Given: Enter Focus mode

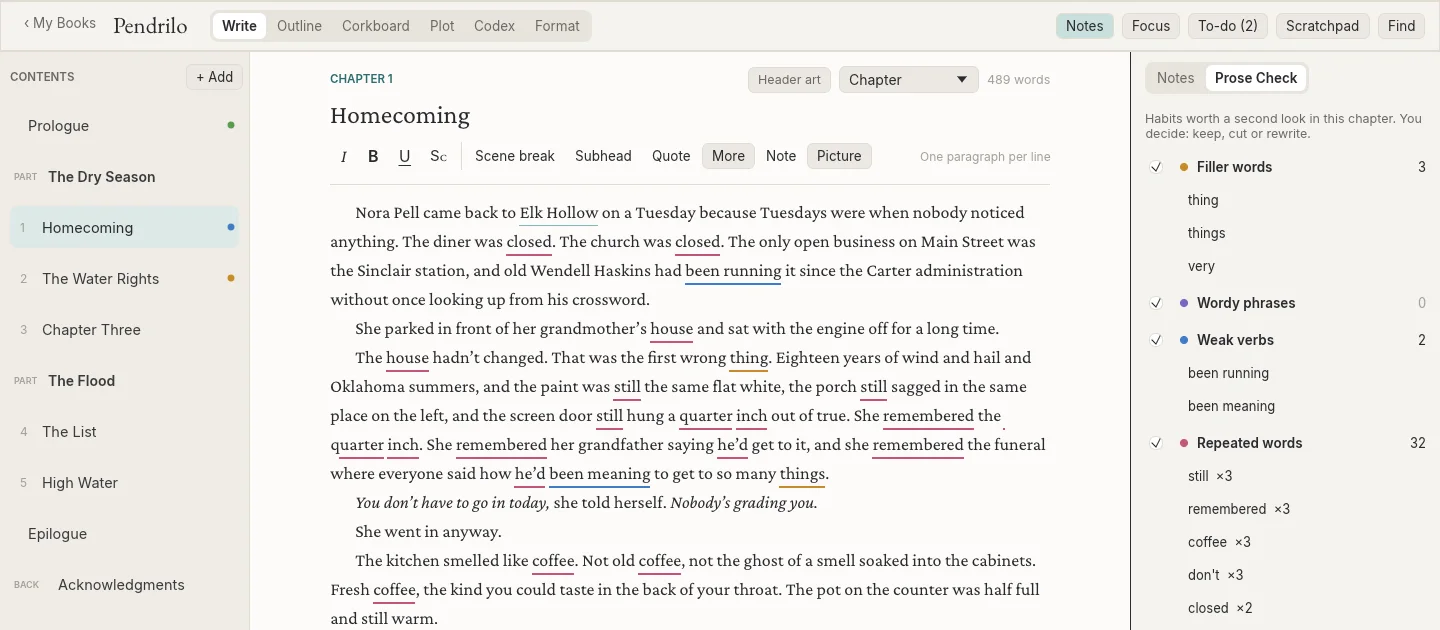Looking at the screenshot, I should point(1151,26).
